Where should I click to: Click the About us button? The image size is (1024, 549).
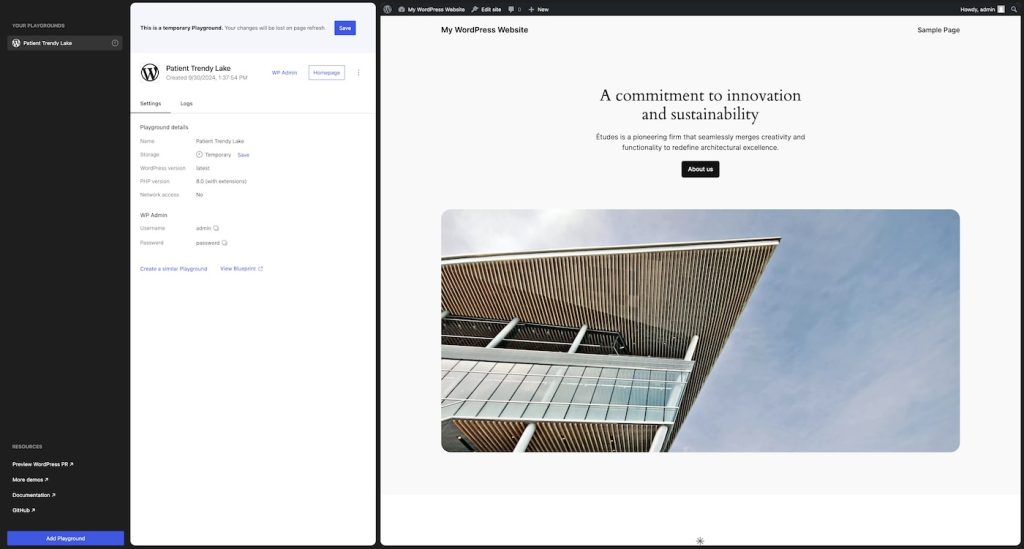pyautogui.click(x=700, y=169)
